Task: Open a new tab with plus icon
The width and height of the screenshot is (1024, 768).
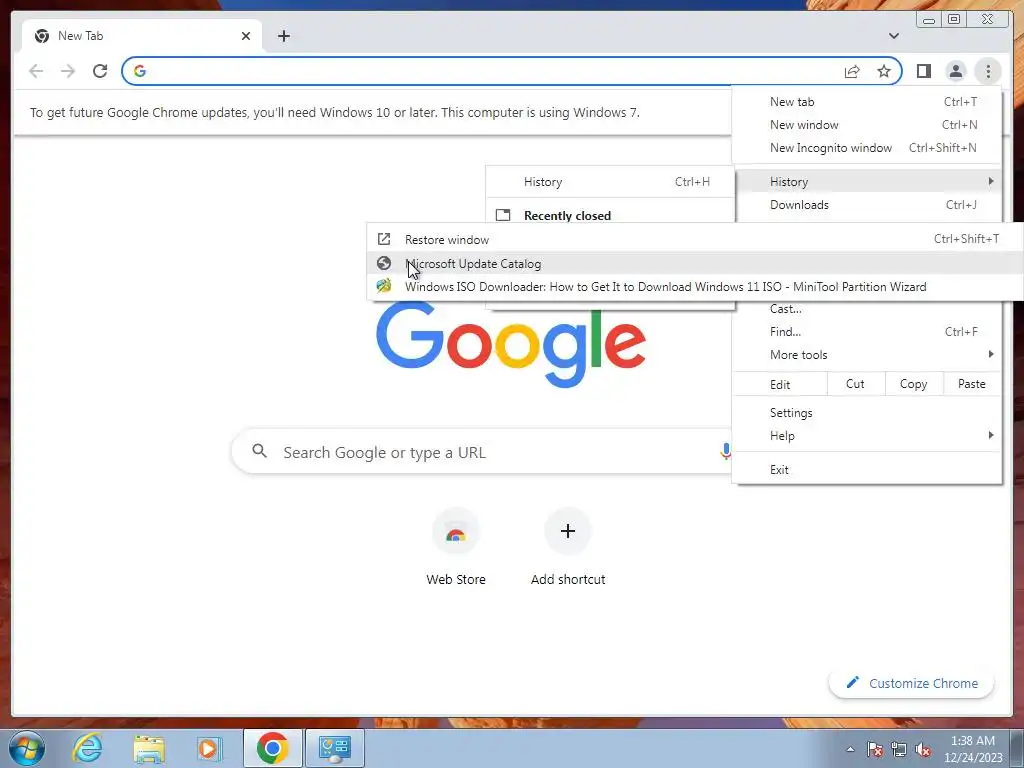Action: tap(283, 36)
